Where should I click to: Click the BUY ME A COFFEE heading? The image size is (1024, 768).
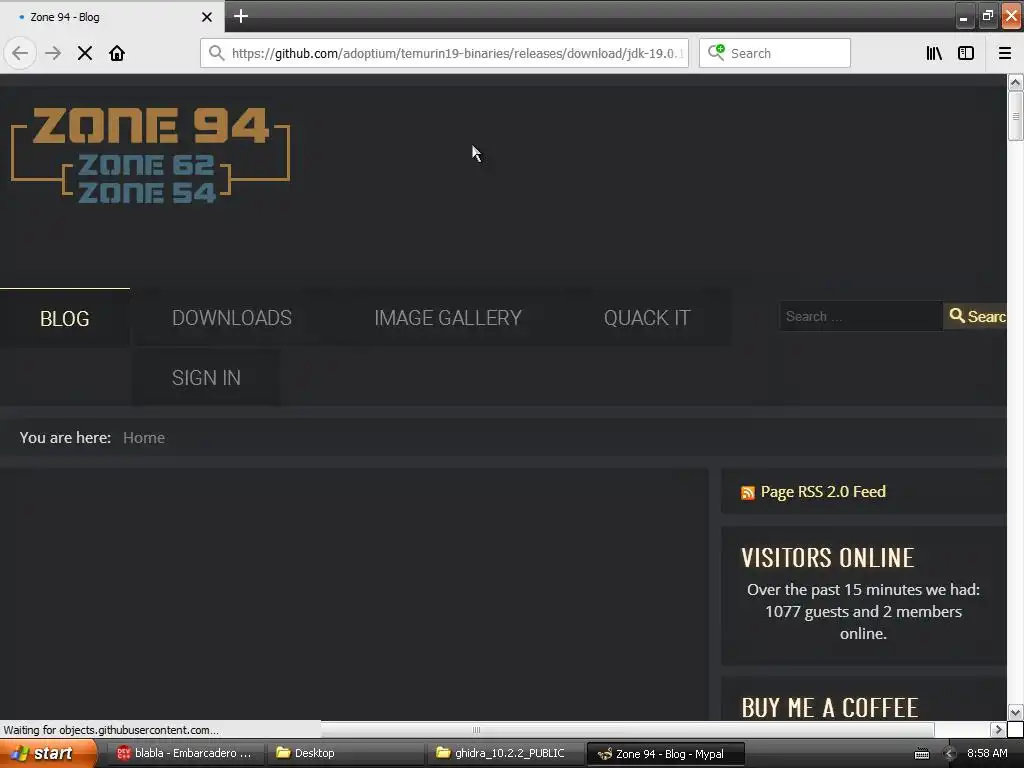point(830,708)
